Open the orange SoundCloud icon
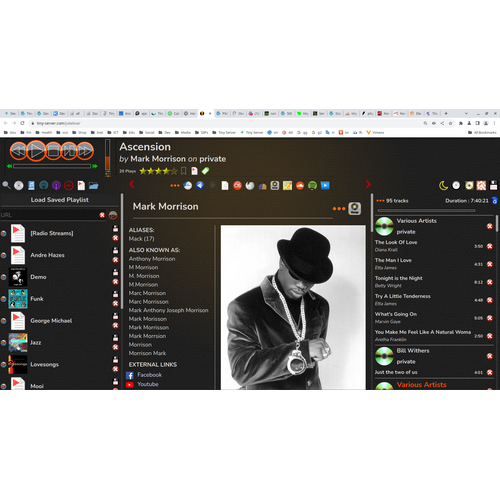500x500 pixels. [x=300, y=185]
